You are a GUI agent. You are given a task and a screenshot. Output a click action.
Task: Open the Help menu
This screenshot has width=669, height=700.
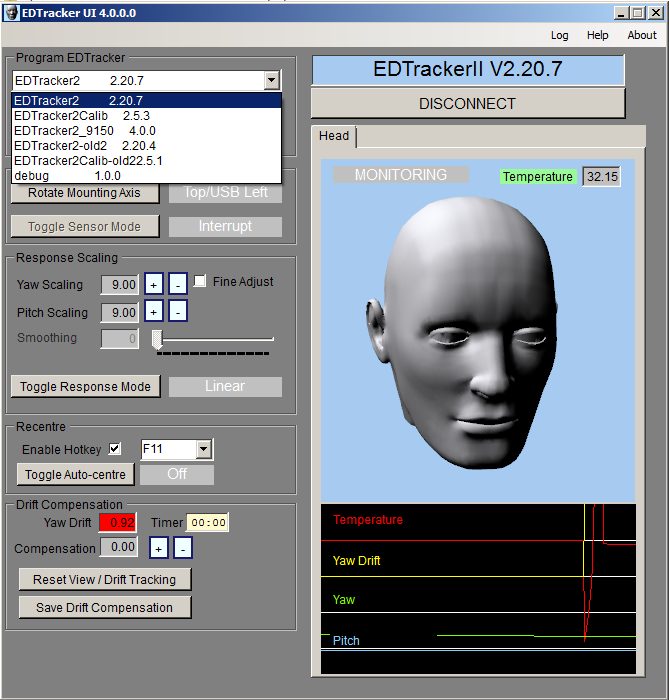coord(597,35)
